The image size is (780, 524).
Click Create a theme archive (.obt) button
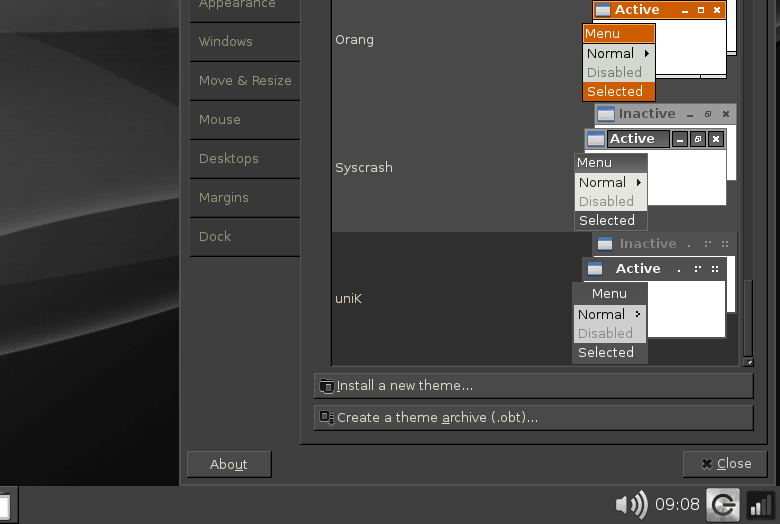(534, 418)
